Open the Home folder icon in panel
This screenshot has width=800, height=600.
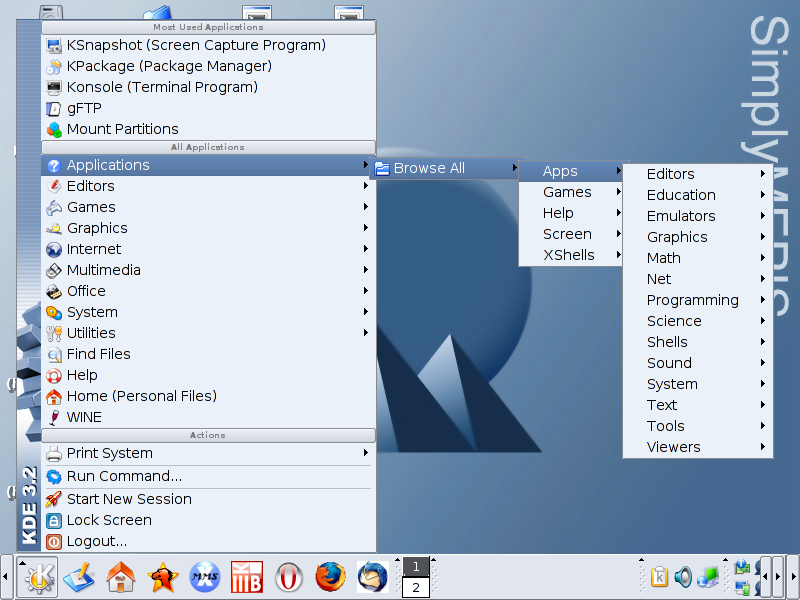pos(121,577)
